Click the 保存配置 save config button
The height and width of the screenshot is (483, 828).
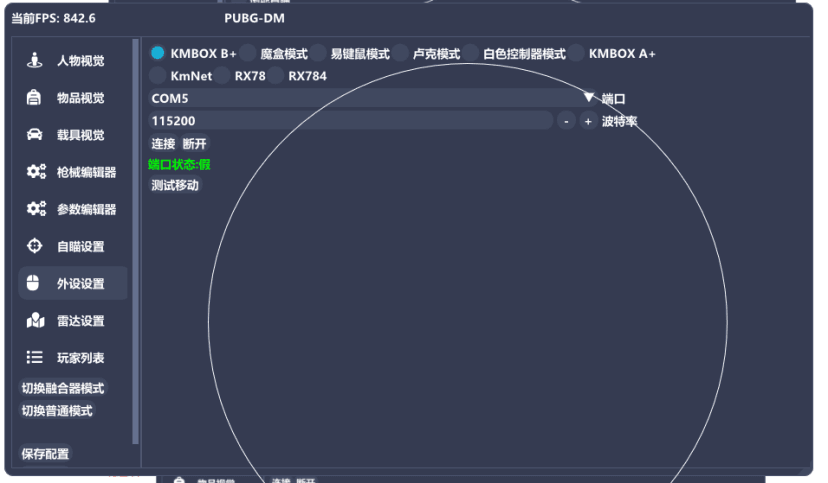45,454
